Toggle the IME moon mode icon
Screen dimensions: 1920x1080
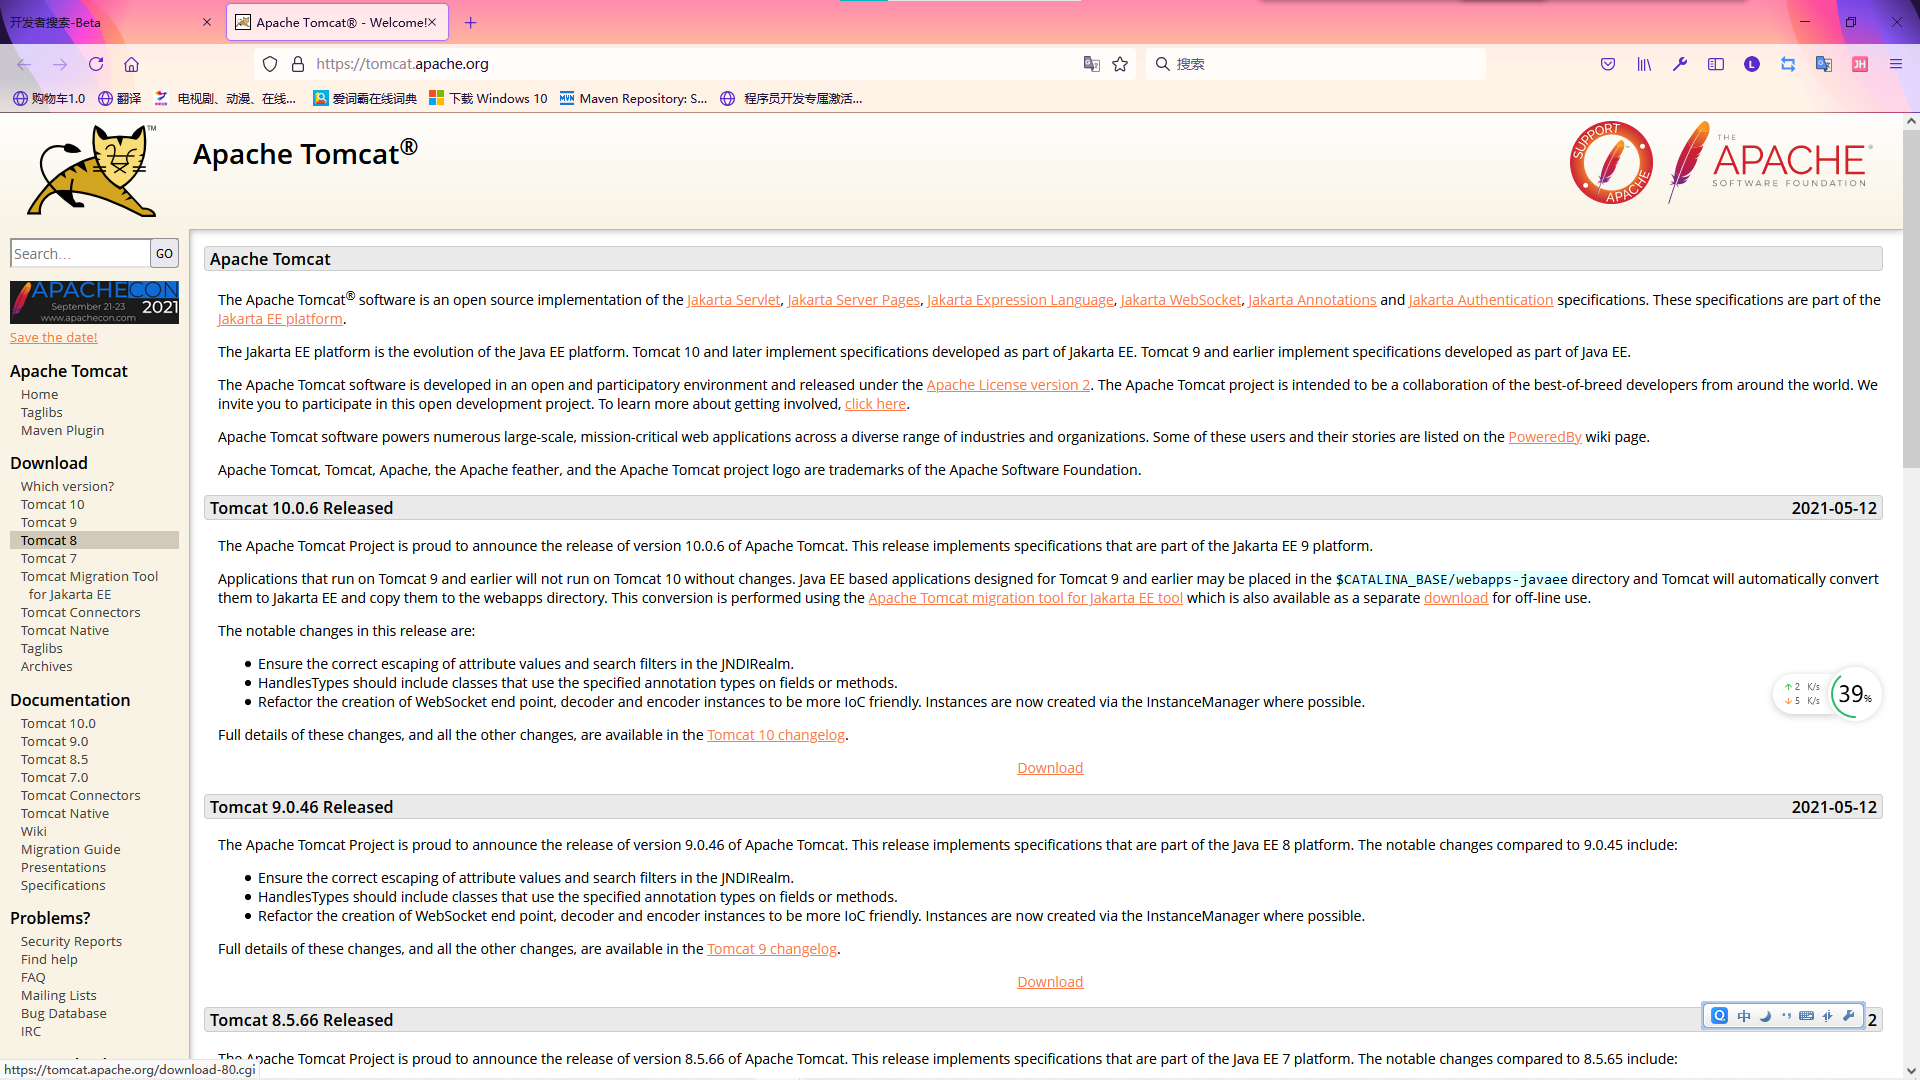(x=1765, y=1016)
